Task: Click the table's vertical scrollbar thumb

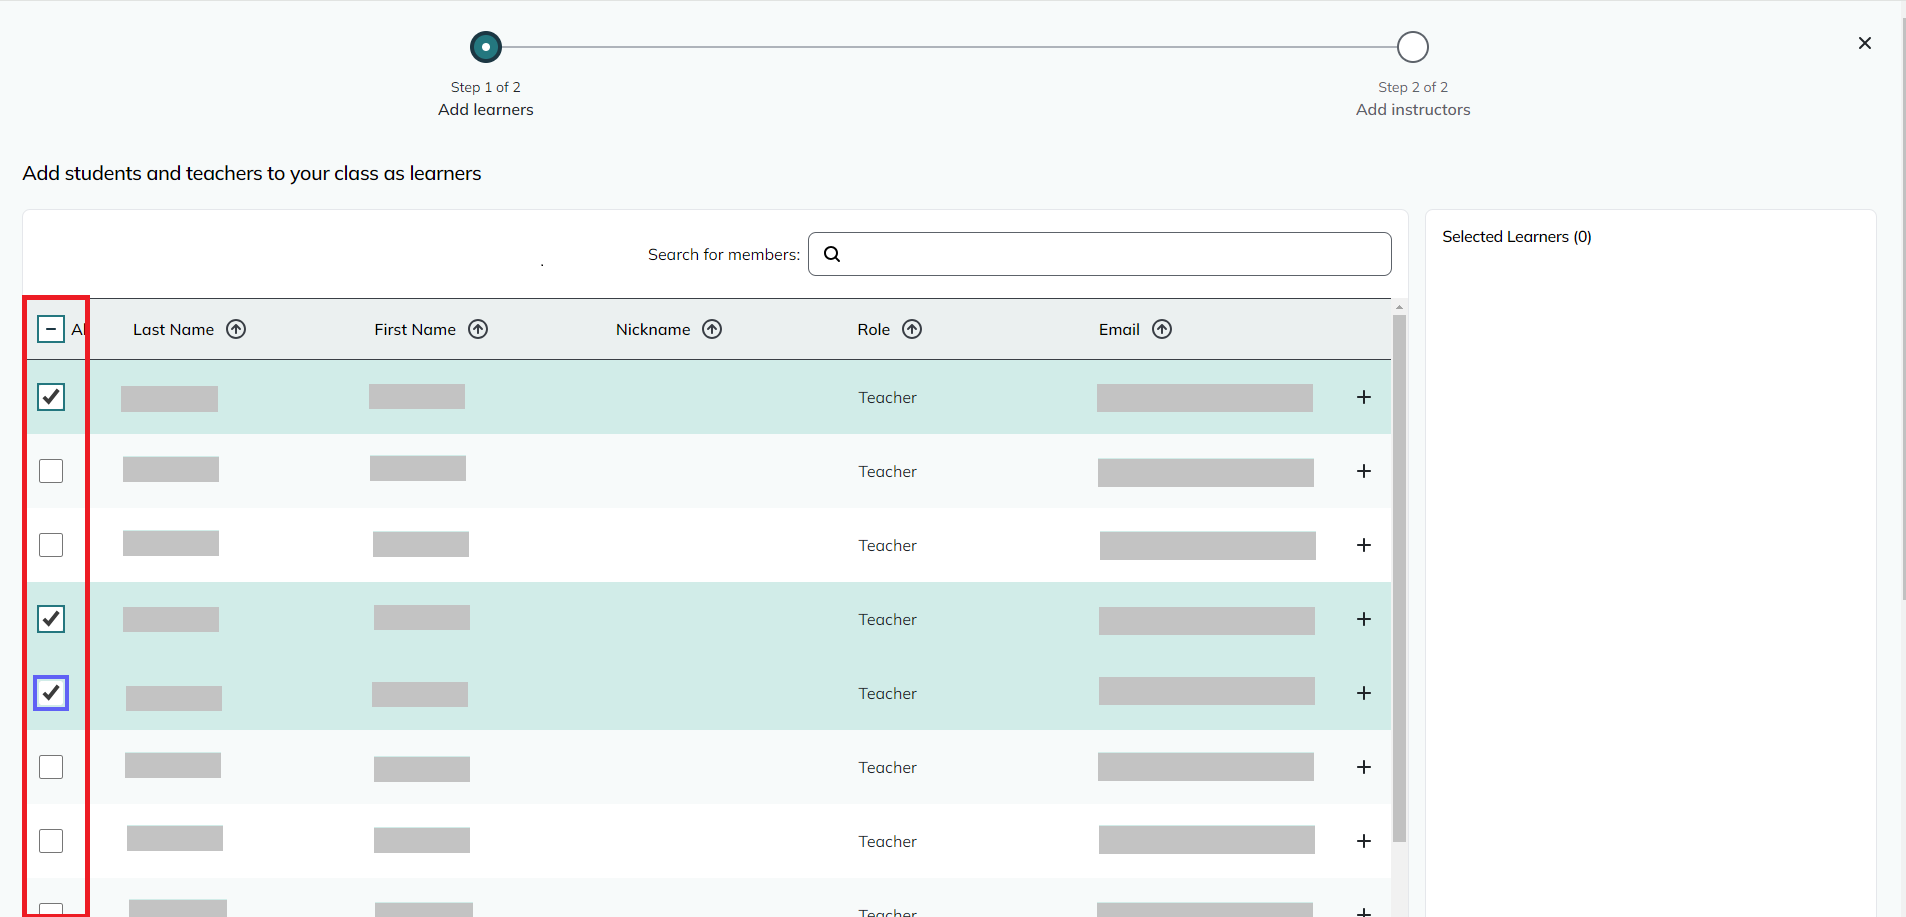Action: tap(1399, 578)
